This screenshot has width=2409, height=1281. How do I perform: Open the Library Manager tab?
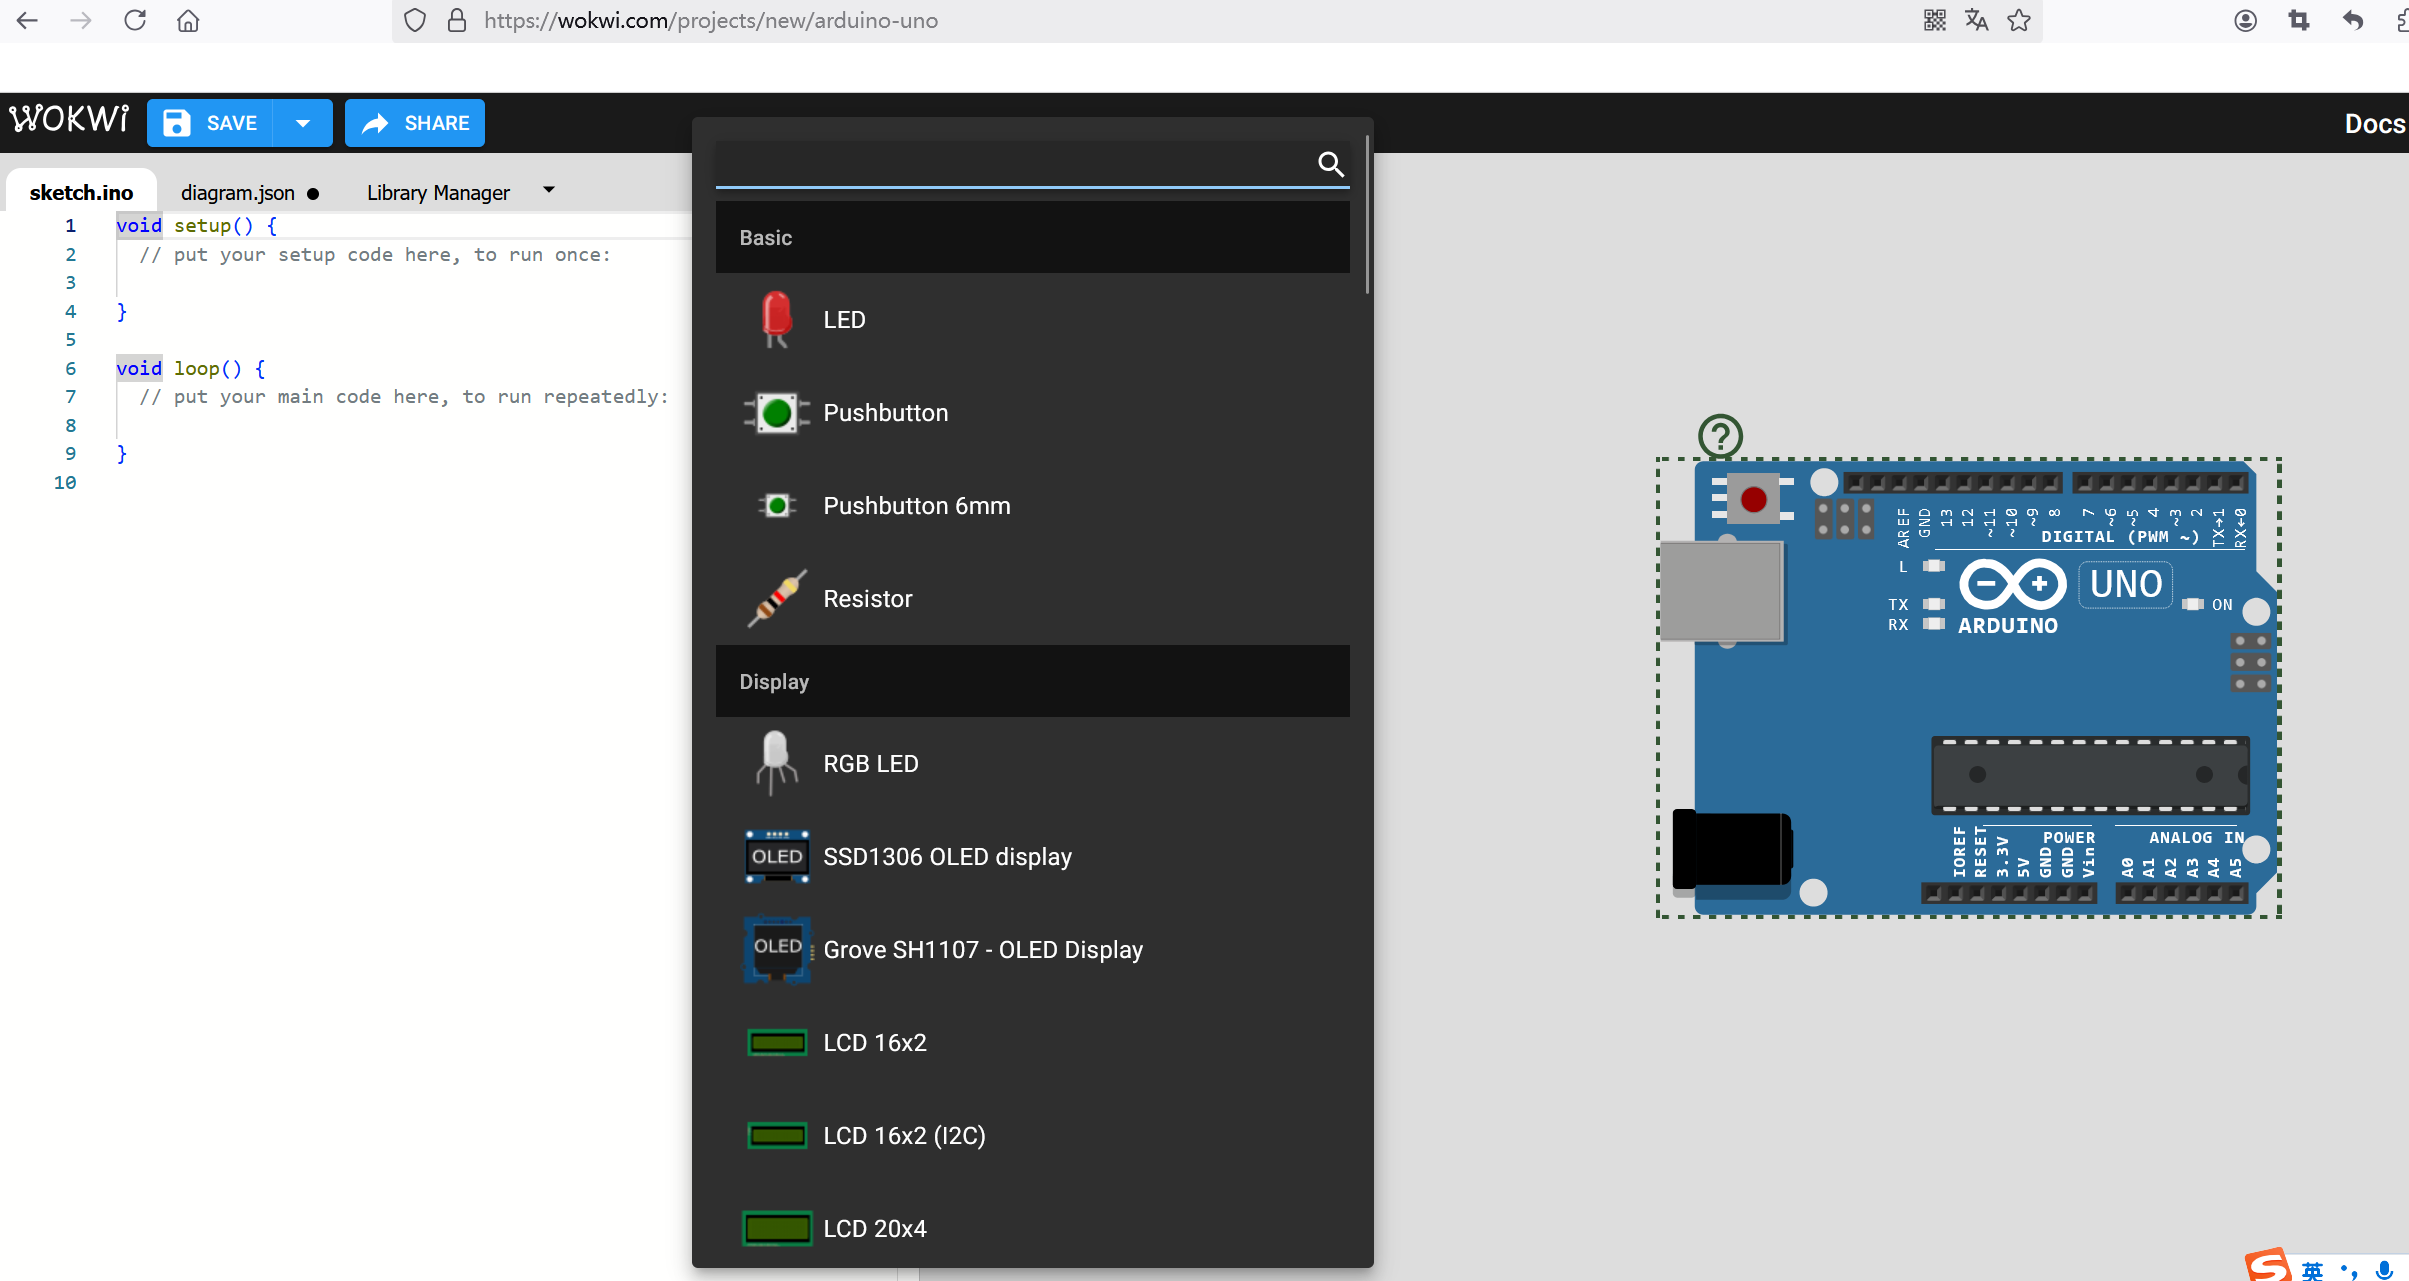click(438, 193)
